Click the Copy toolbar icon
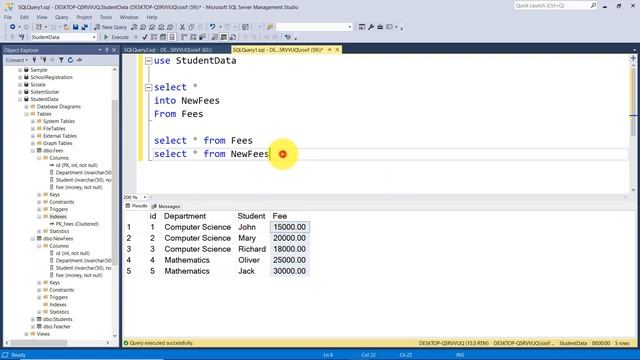 click(x=191, y=27)
